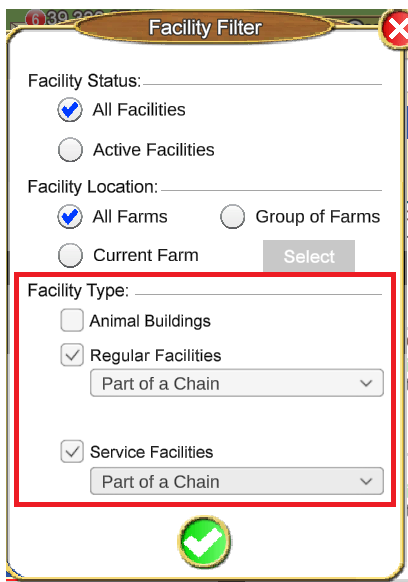This screenshot has width=408, height=582.
Task: Click the chevron arrow on Service Facilities dropdown
Action: point(366,481)
